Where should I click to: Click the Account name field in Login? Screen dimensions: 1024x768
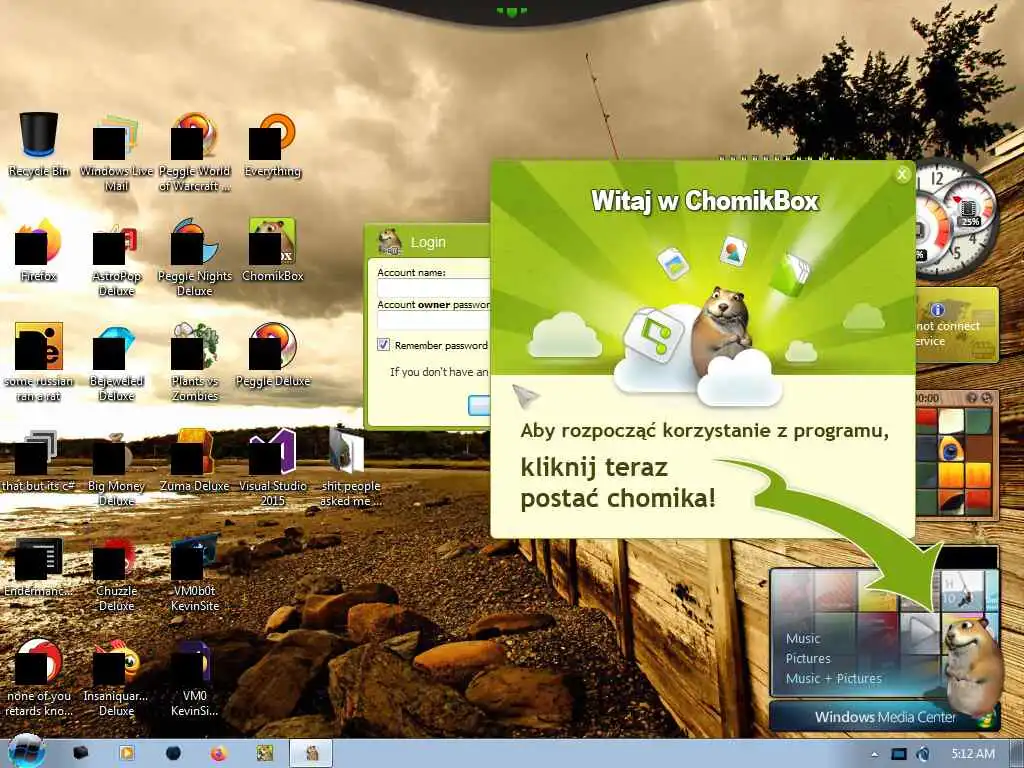pyautogui.click(x=434, y=289)
